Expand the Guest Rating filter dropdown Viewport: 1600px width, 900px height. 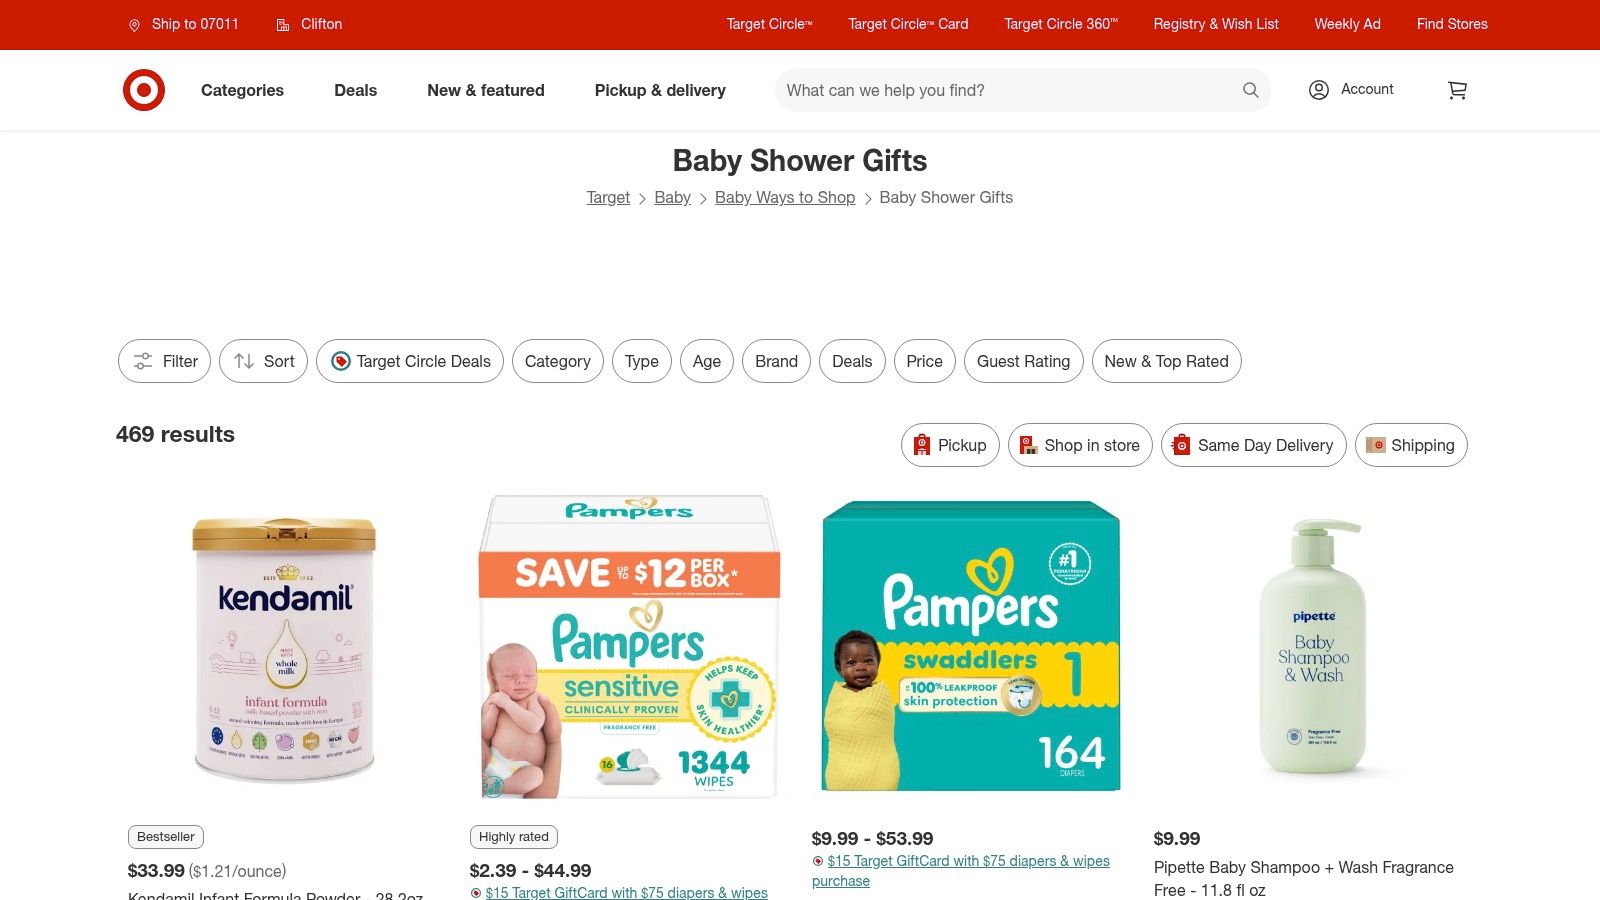tap(1023, 361)
